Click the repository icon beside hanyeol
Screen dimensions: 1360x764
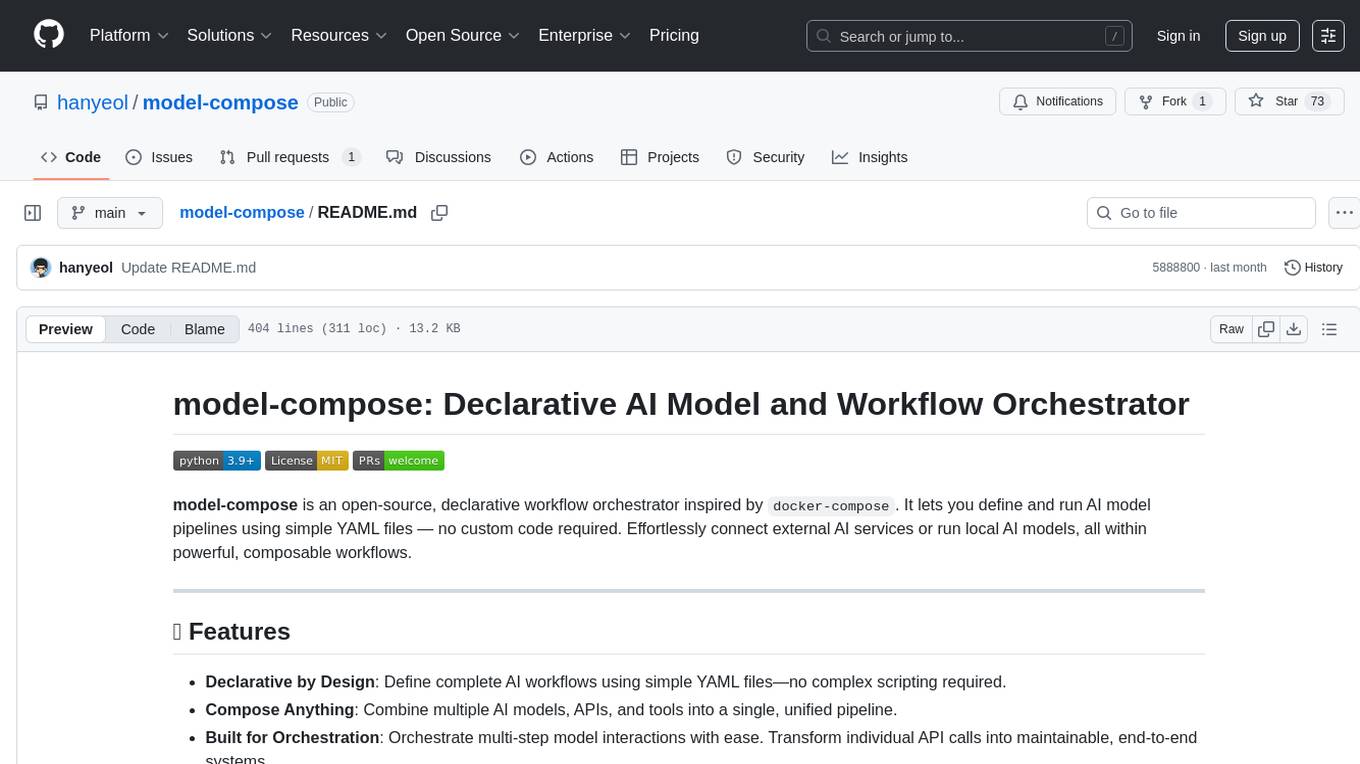[x=41, y=103]
